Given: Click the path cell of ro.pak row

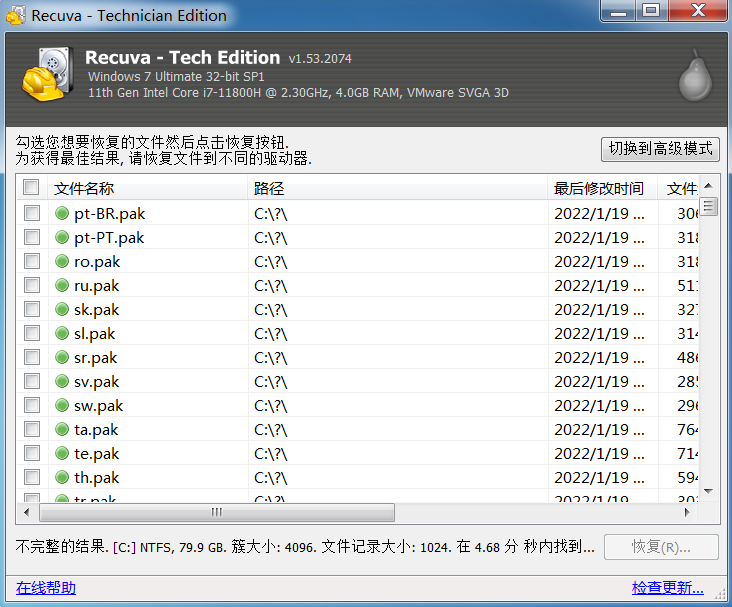Looking at the screenshot, I should coord(397,261).
